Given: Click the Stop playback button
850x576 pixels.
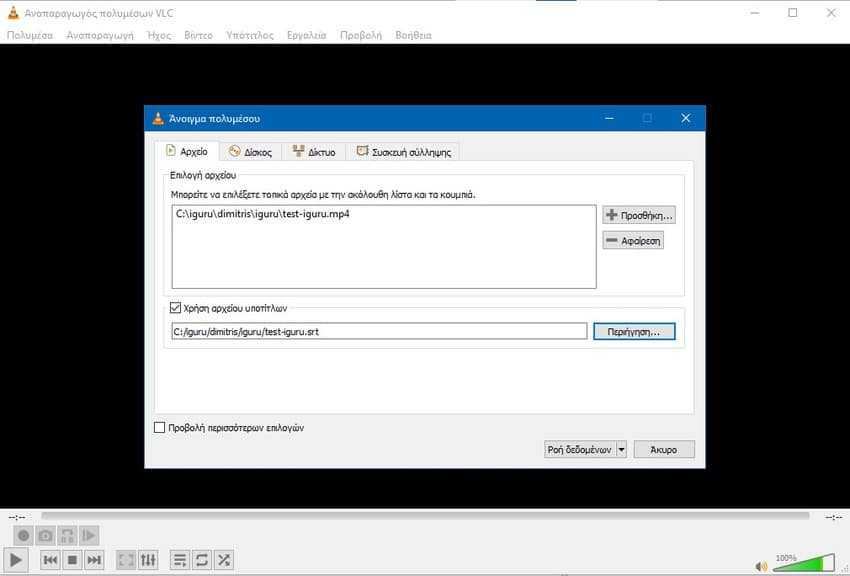Looking at the screenshot, I should click(x=72, y=559).
